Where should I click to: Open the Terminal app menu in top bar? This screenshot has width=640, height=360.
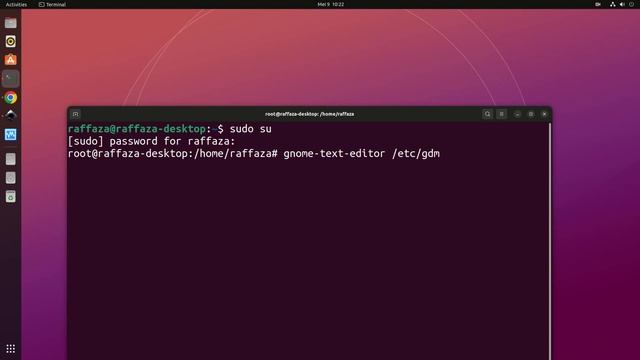[52, 4]
